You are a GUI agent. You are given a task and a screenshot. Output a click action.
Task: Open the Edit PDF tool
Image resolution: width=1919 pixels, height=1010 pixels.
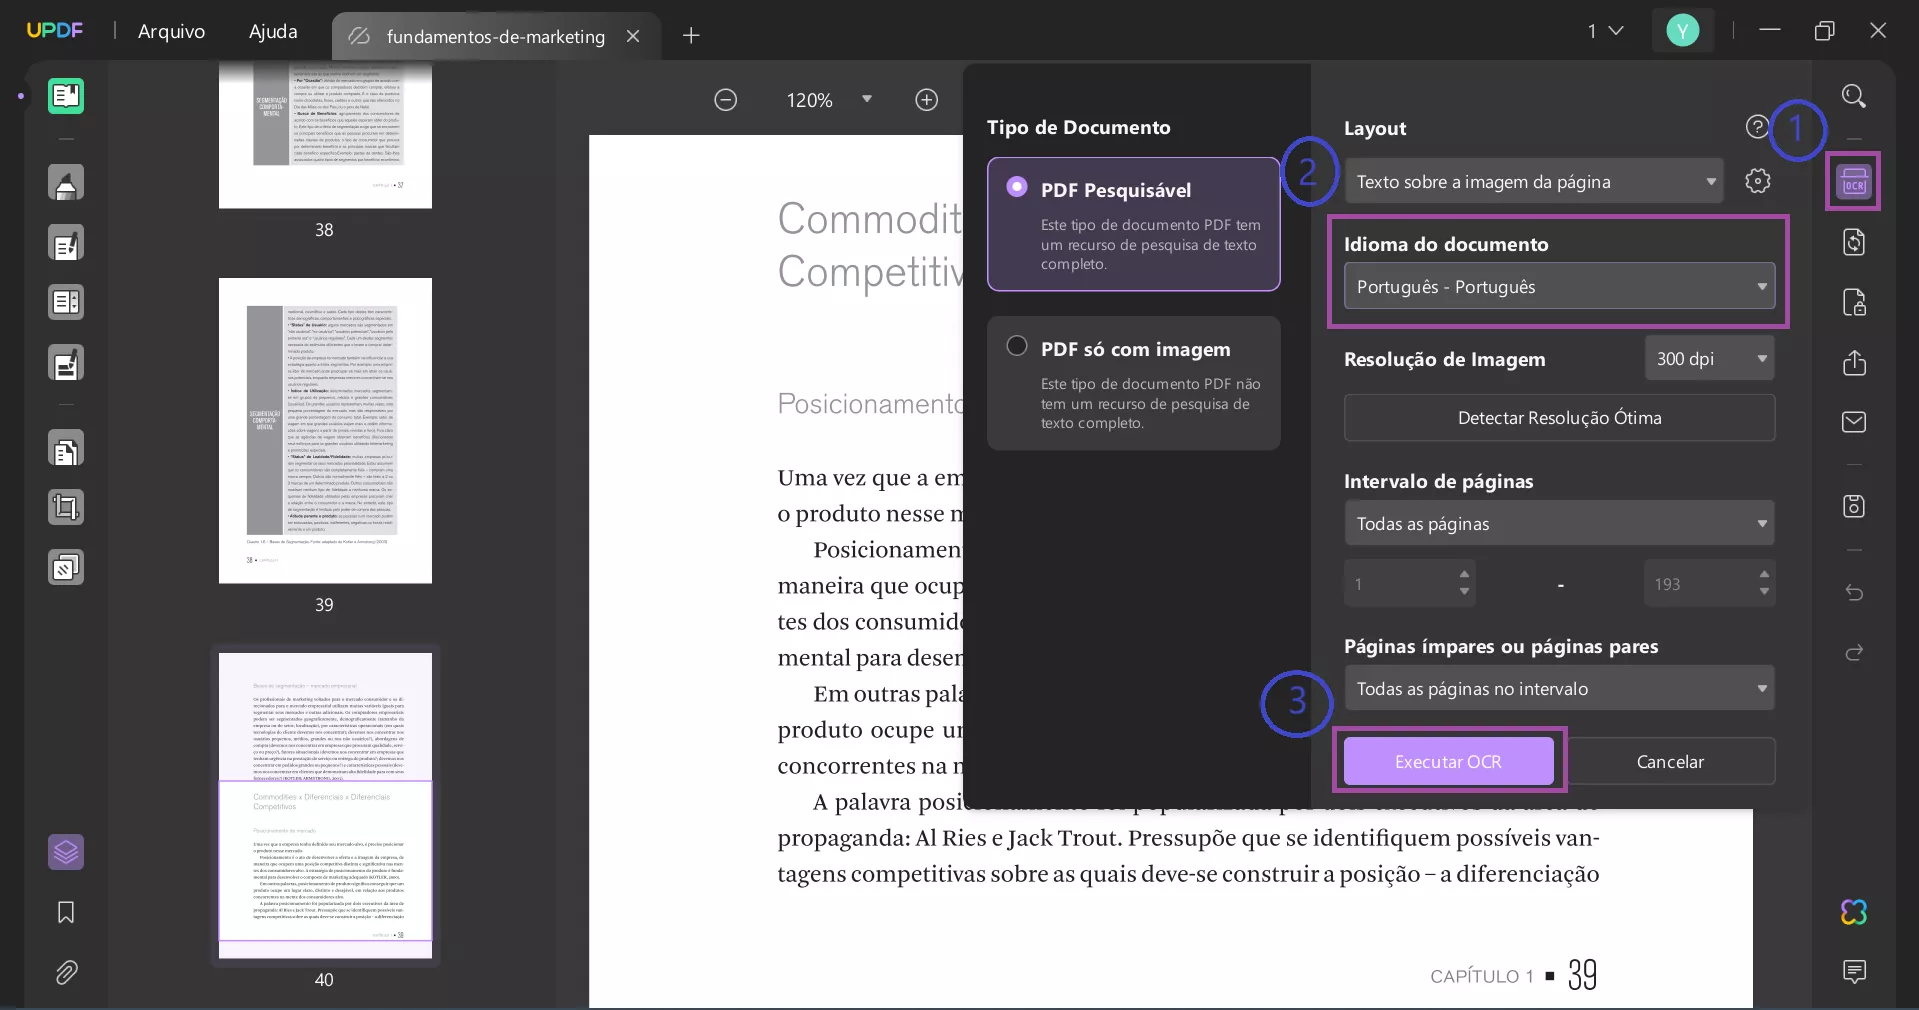66,243
